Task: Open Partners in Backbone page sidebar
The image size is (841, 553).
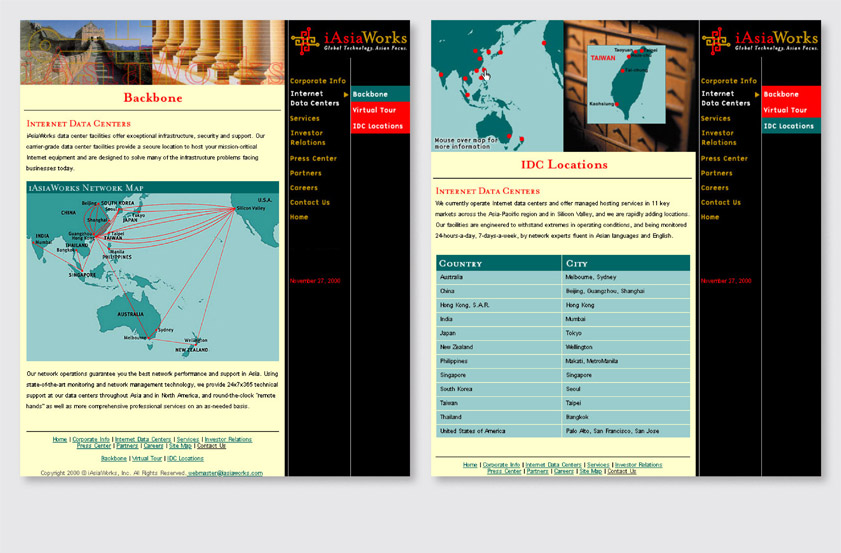Action: [306, 173]
